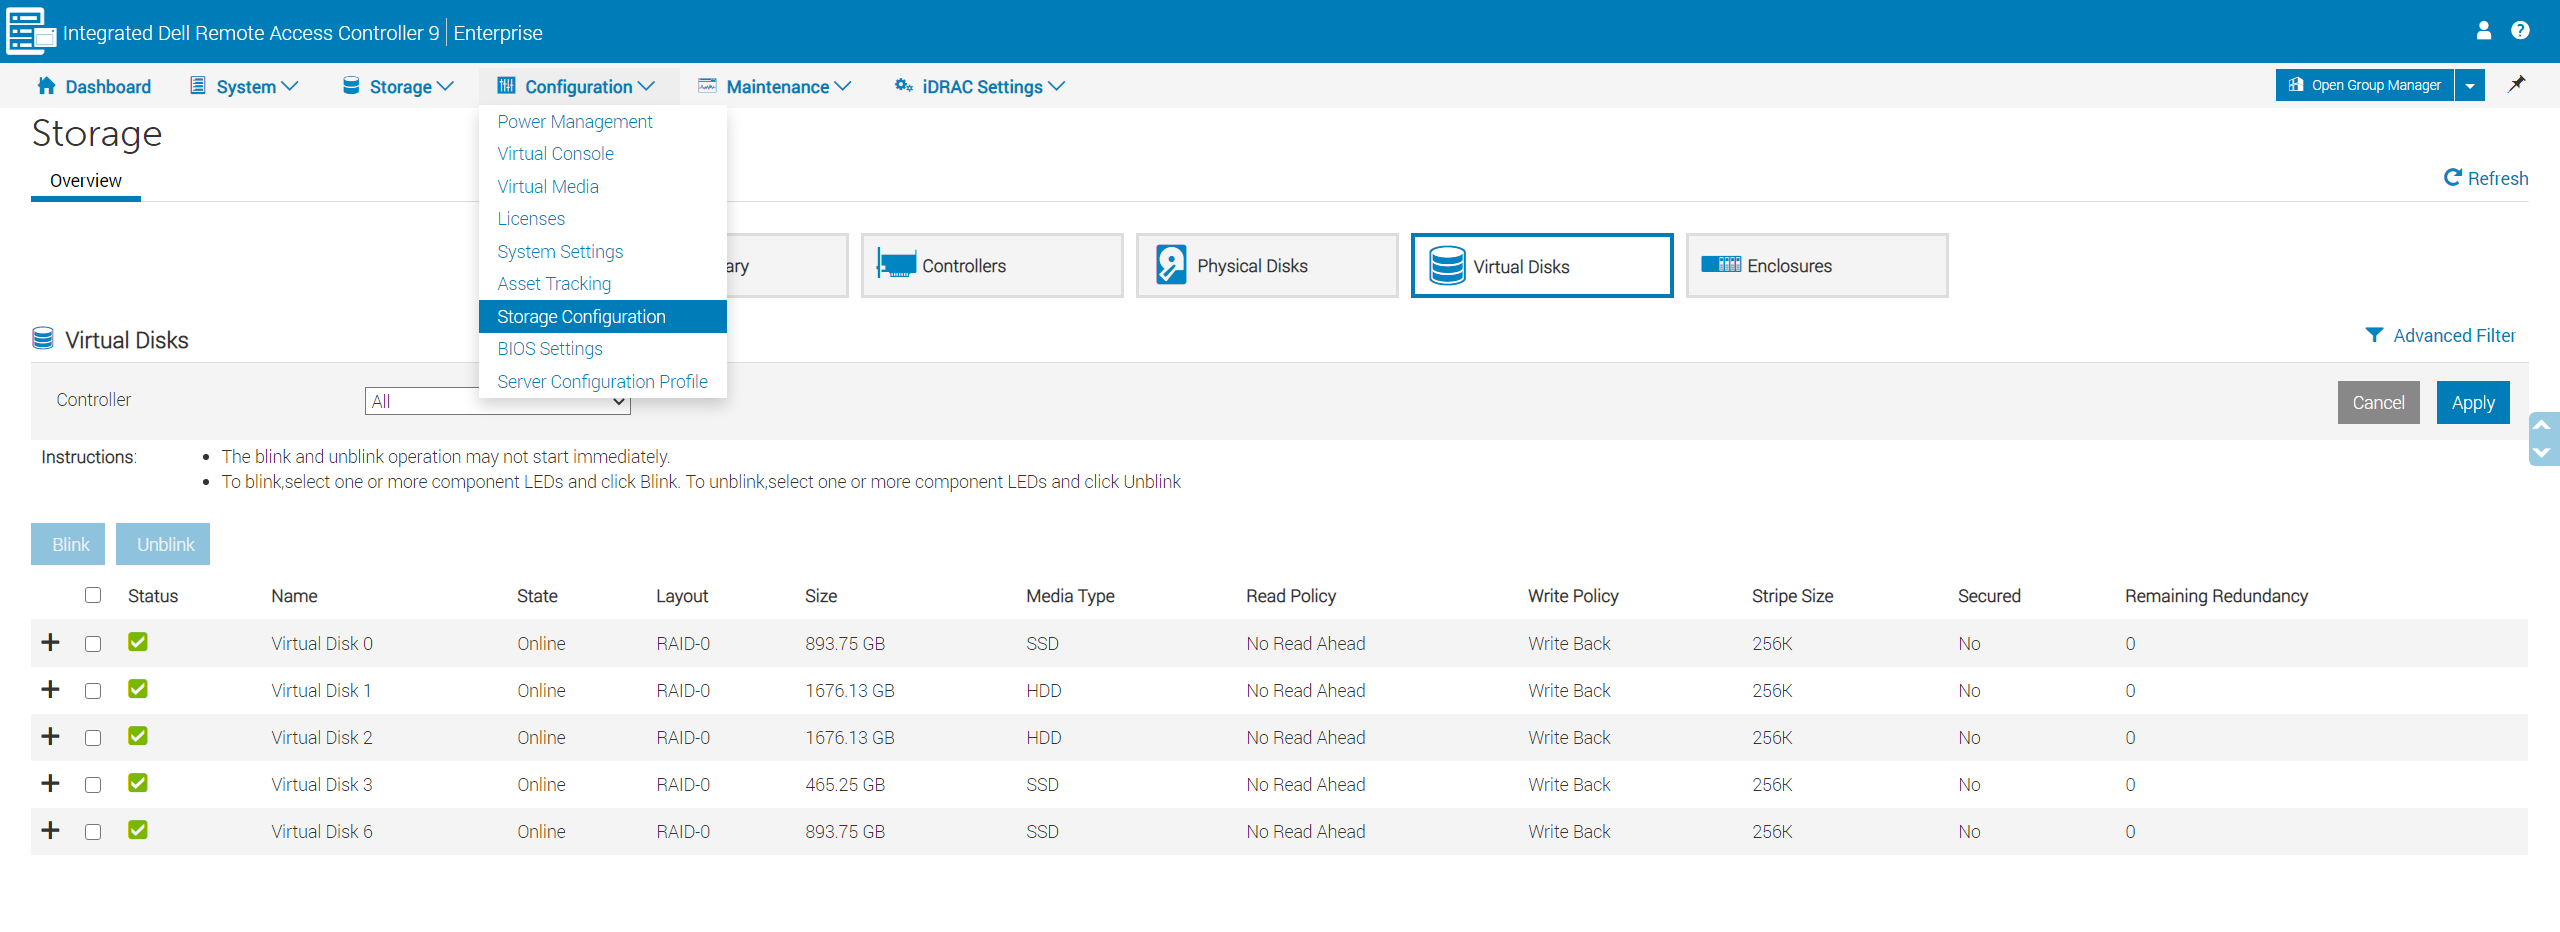Click the Refresh circular arrow icon

[x=2452, y=177]
